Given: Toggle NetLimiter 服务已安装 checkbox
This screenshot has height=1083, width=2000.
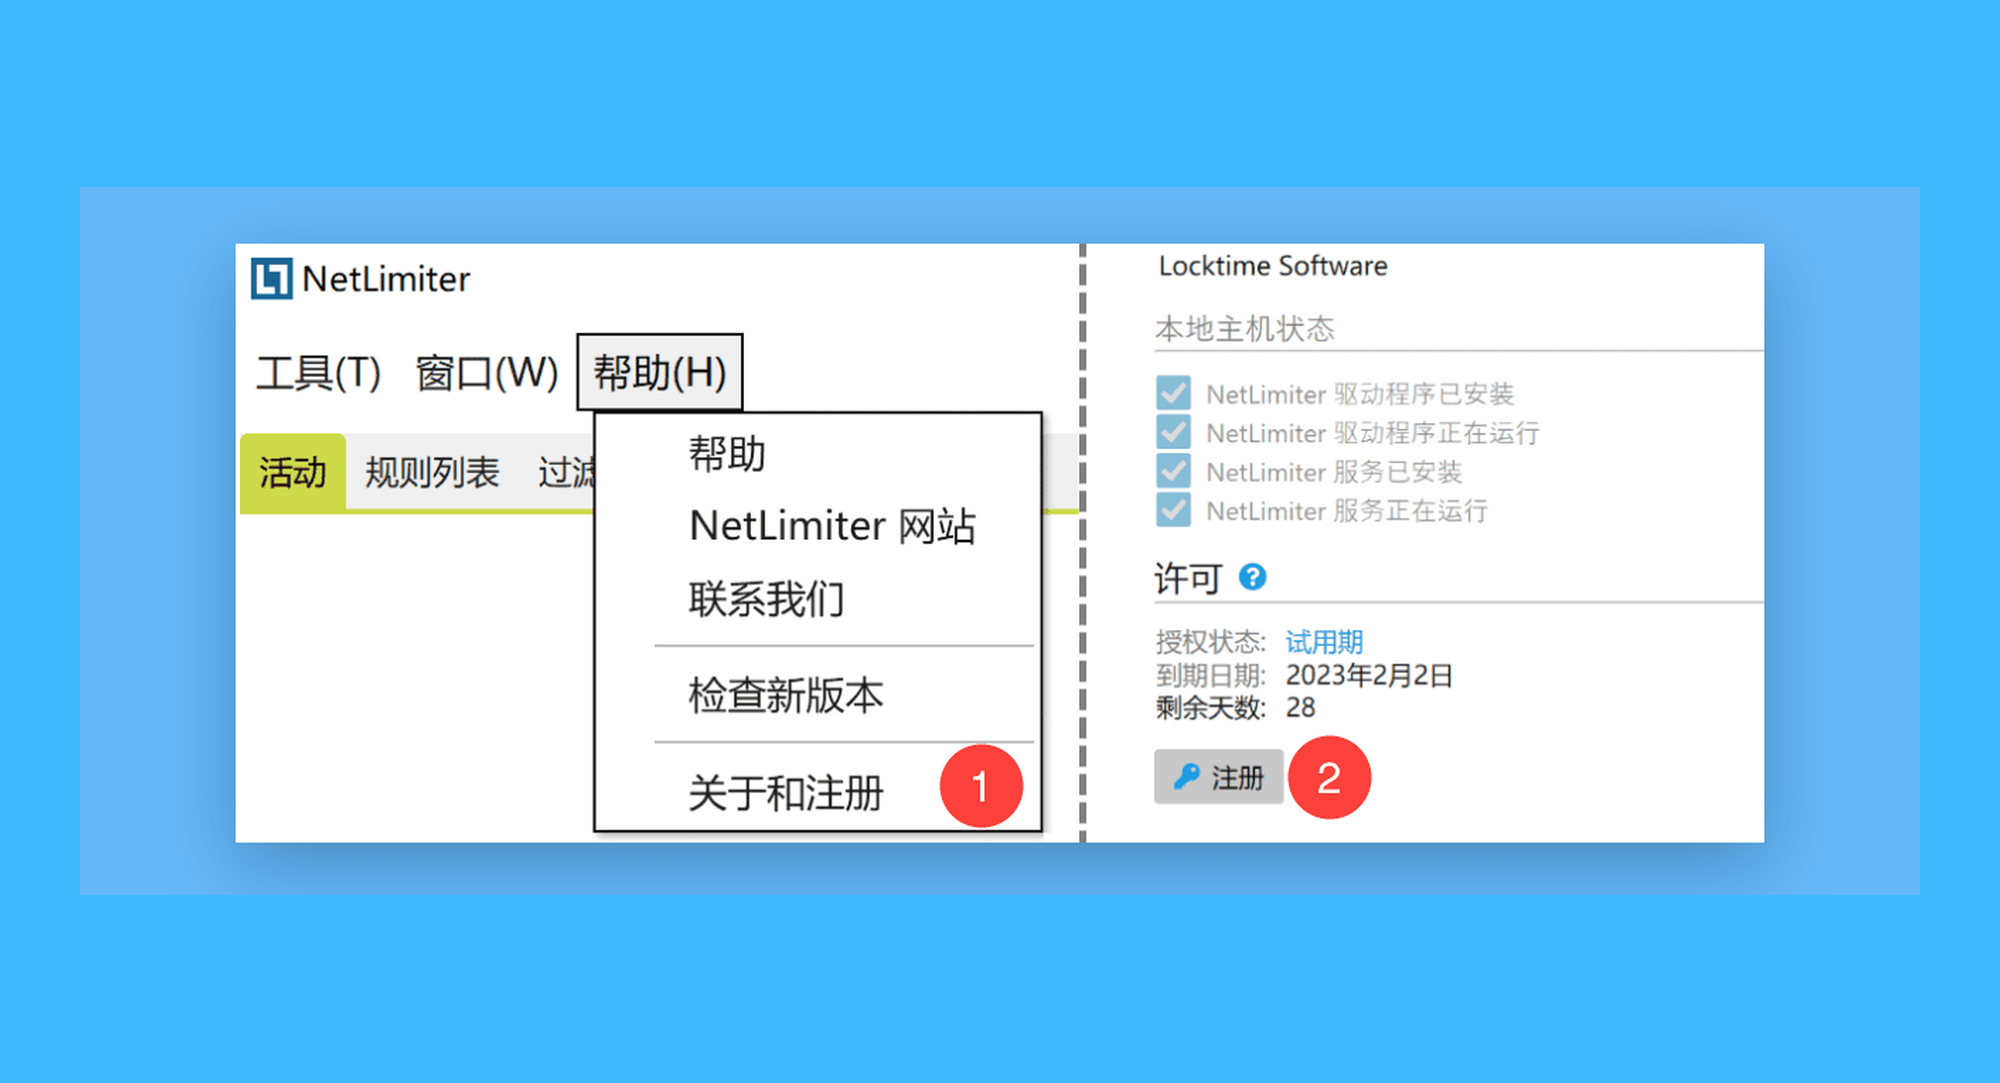Looking at the screenshot, I should point(1173,471).
